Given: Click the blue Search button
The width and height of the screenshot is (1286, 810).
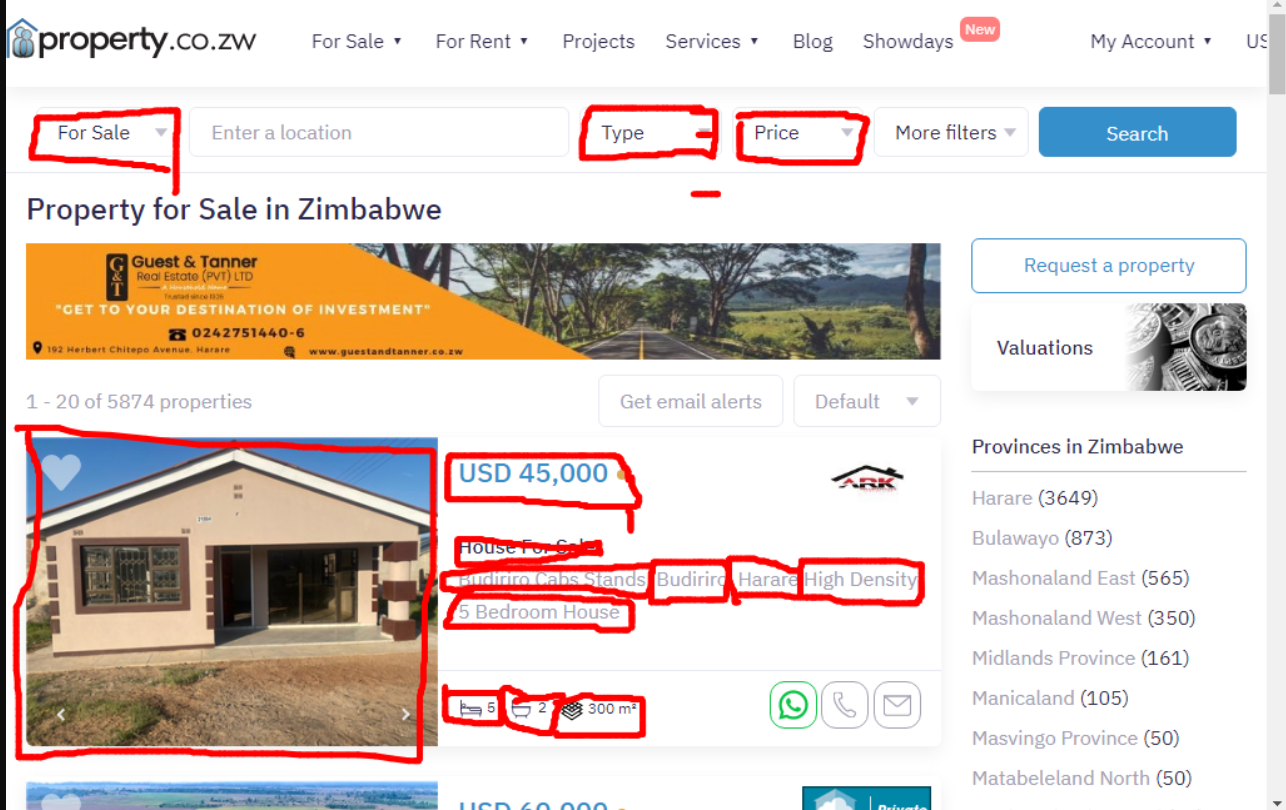Looking at the screenshot, I should point(1137,132).
